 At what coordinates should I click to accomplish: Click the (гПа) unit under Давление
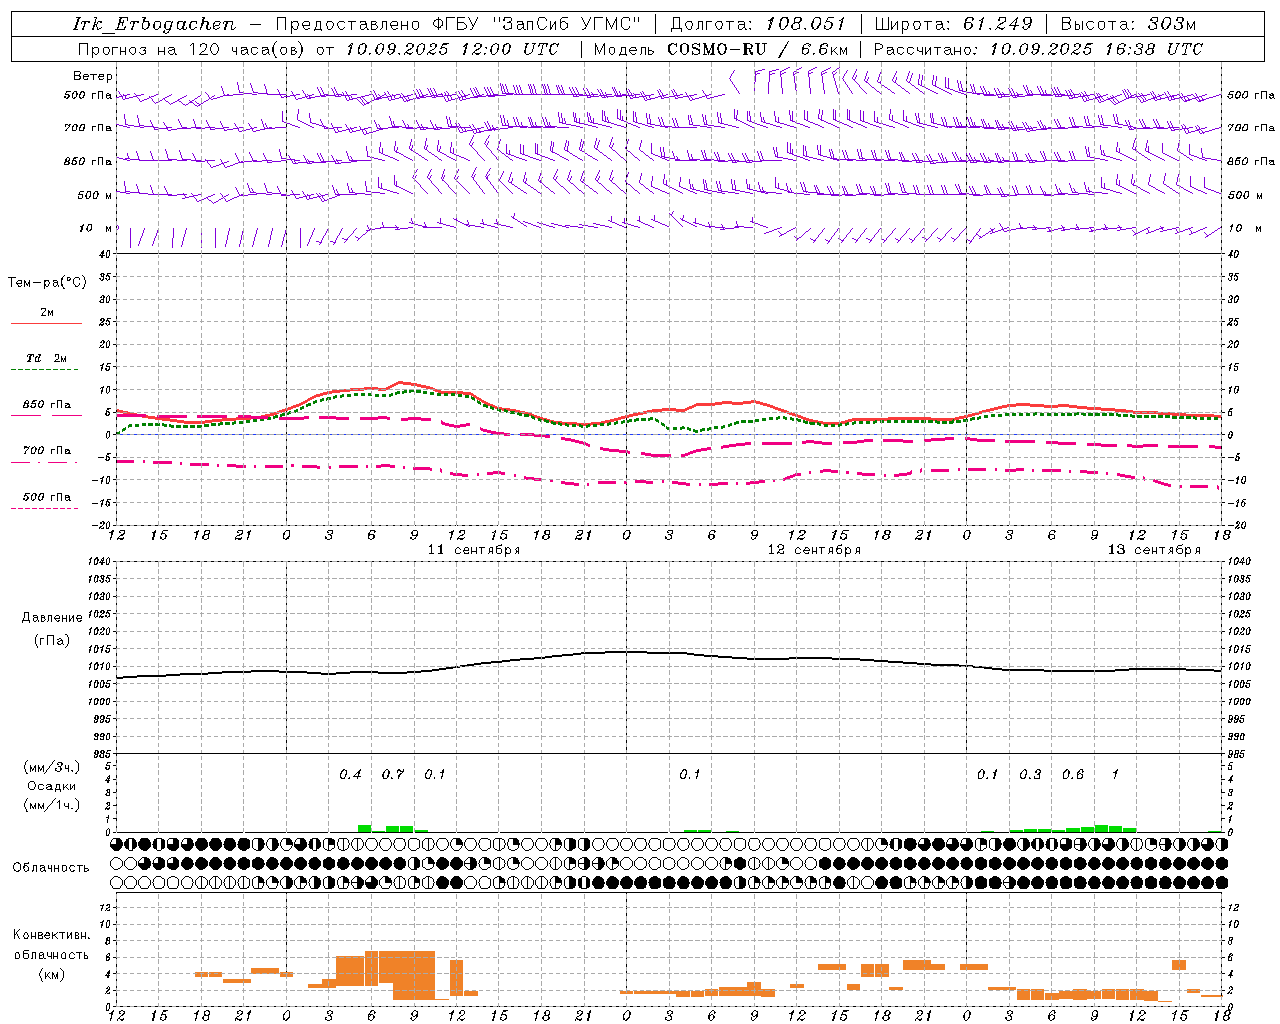(x=52, y=641)
